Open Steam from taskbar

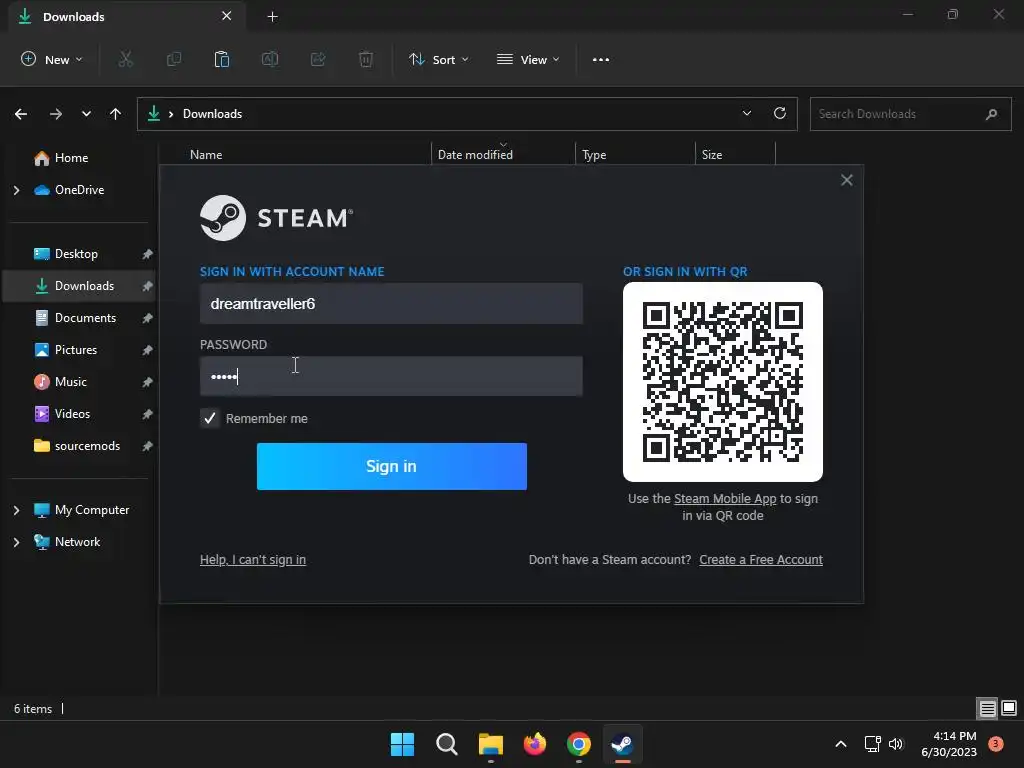[x=622, y=744]
